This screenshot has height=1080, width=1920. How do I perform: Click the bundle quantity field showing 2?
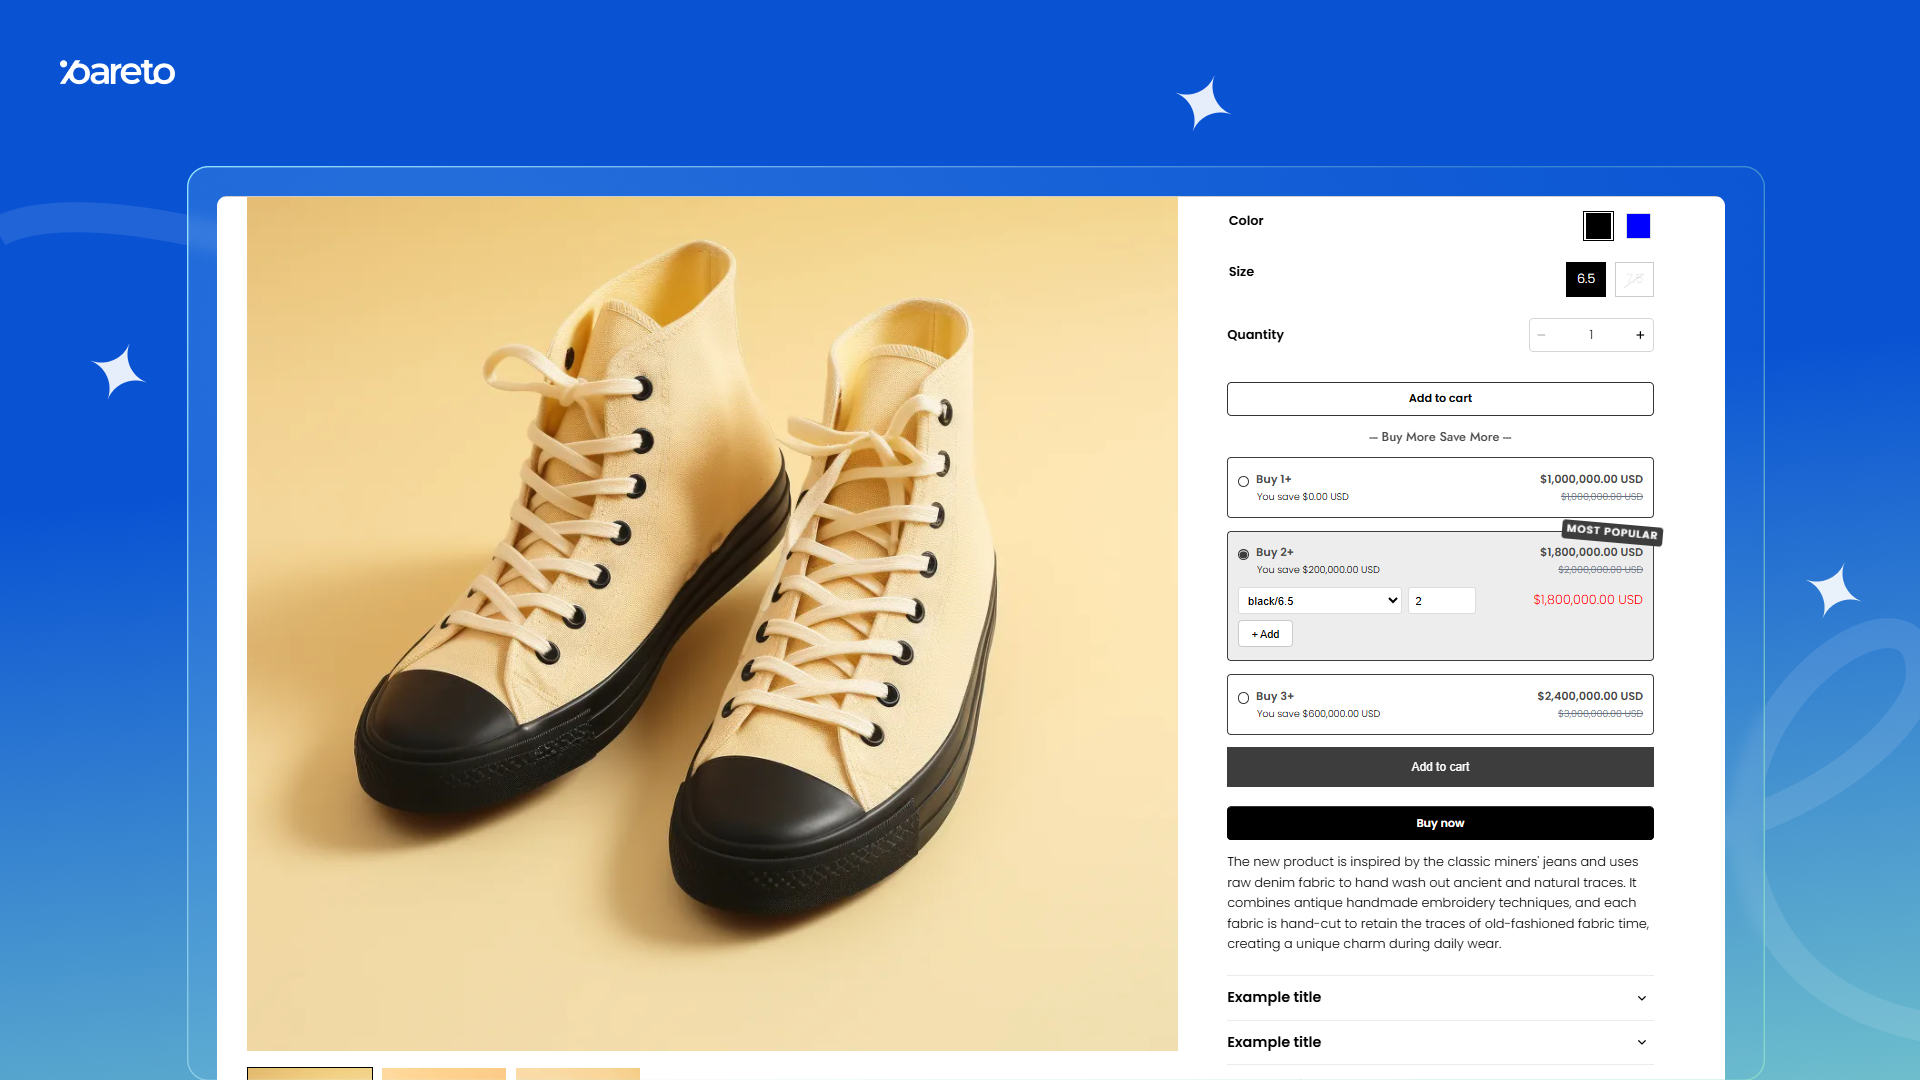pos(1441,601)
